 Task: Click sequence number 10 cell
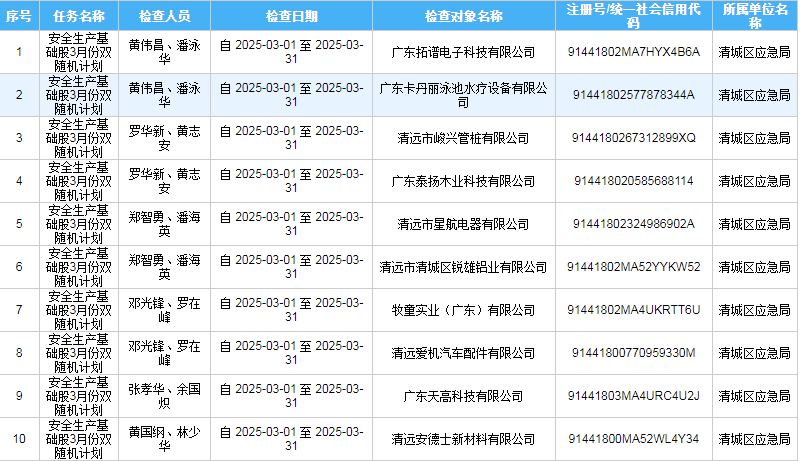tap(19, 439)
